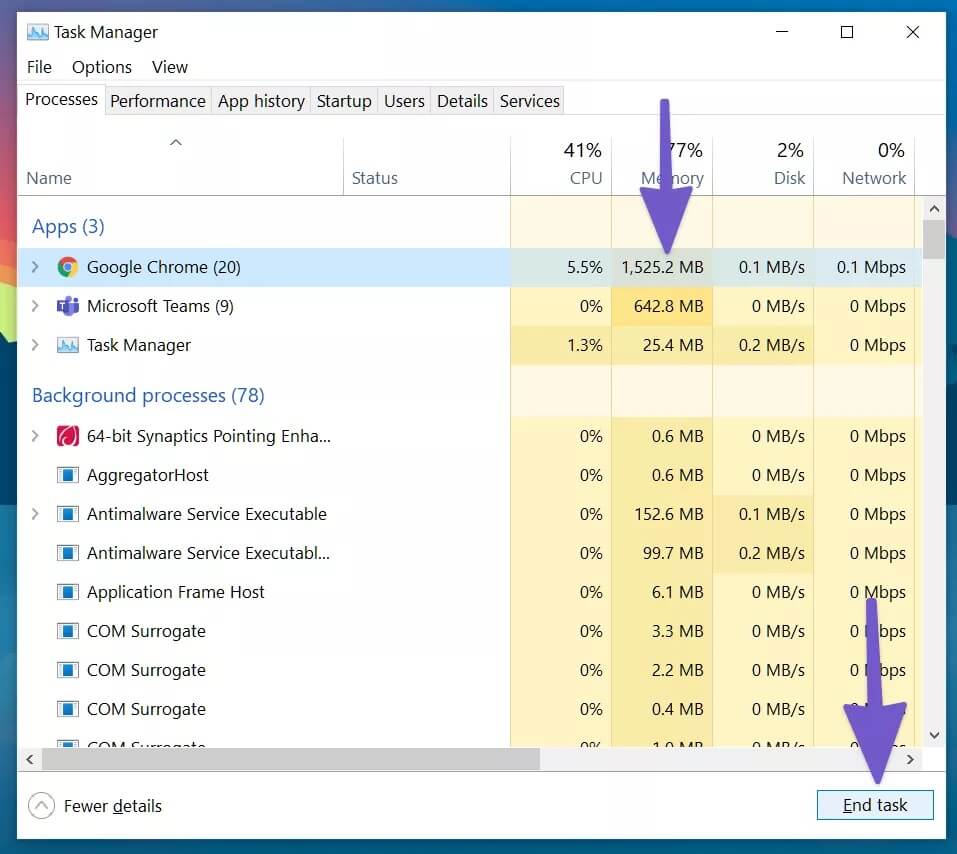Screen dimensions: 957x854
Task: Switch to the Details tab
Action: pos(462,101)
